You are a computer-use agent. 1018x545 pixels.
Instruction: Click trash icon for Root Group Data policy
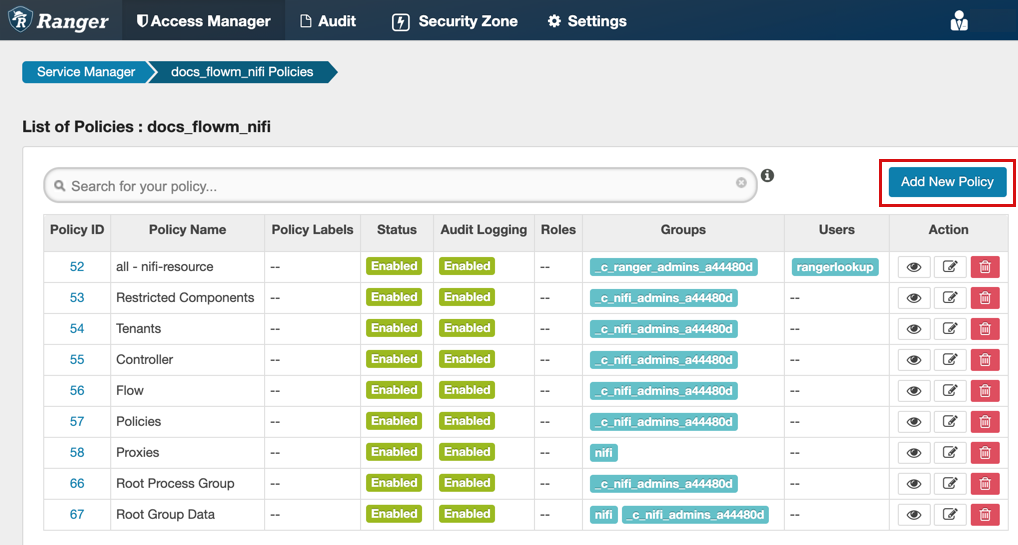click(984, 515)
